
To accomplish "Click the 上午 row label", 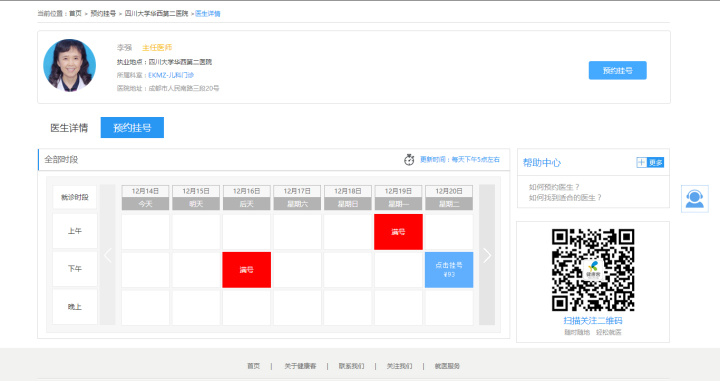I will (75, 231).
